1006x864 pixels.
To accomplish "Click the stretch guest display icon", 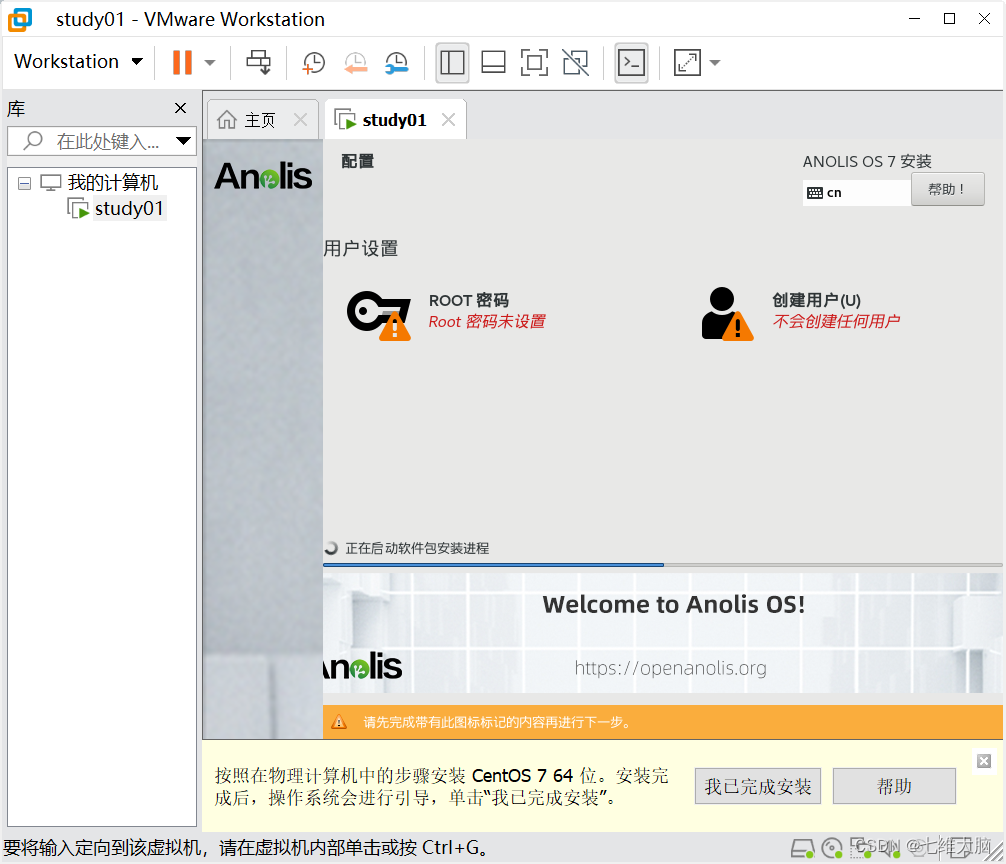I will [x=687, y=63].
